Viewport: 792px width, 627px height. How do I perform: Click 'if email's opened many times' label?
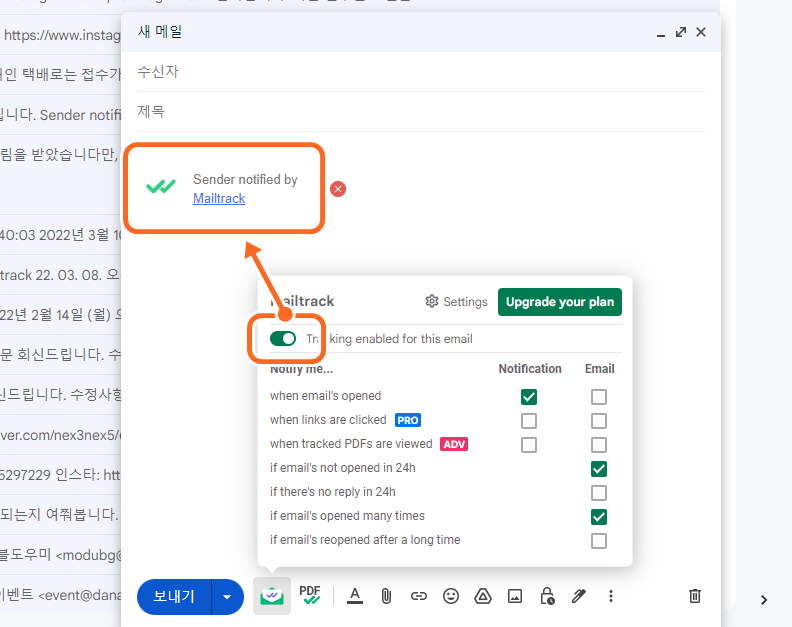coord(347,516)
